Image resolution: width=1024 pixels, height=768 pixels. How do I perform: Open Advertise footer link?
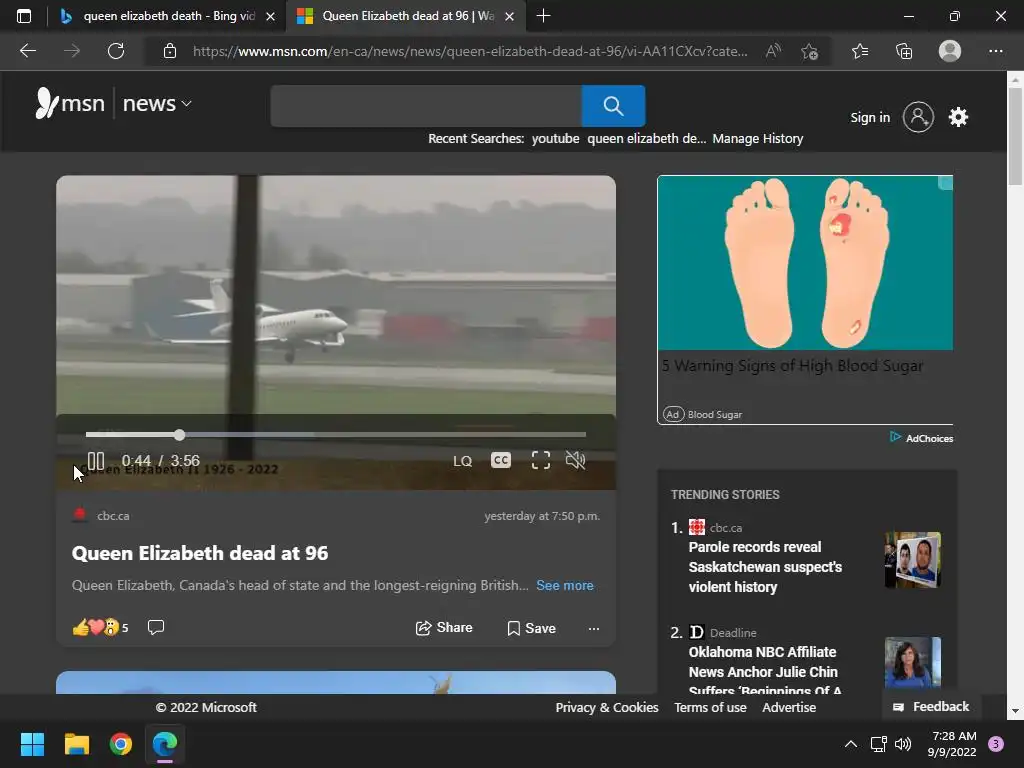click(x=789, y=707)
